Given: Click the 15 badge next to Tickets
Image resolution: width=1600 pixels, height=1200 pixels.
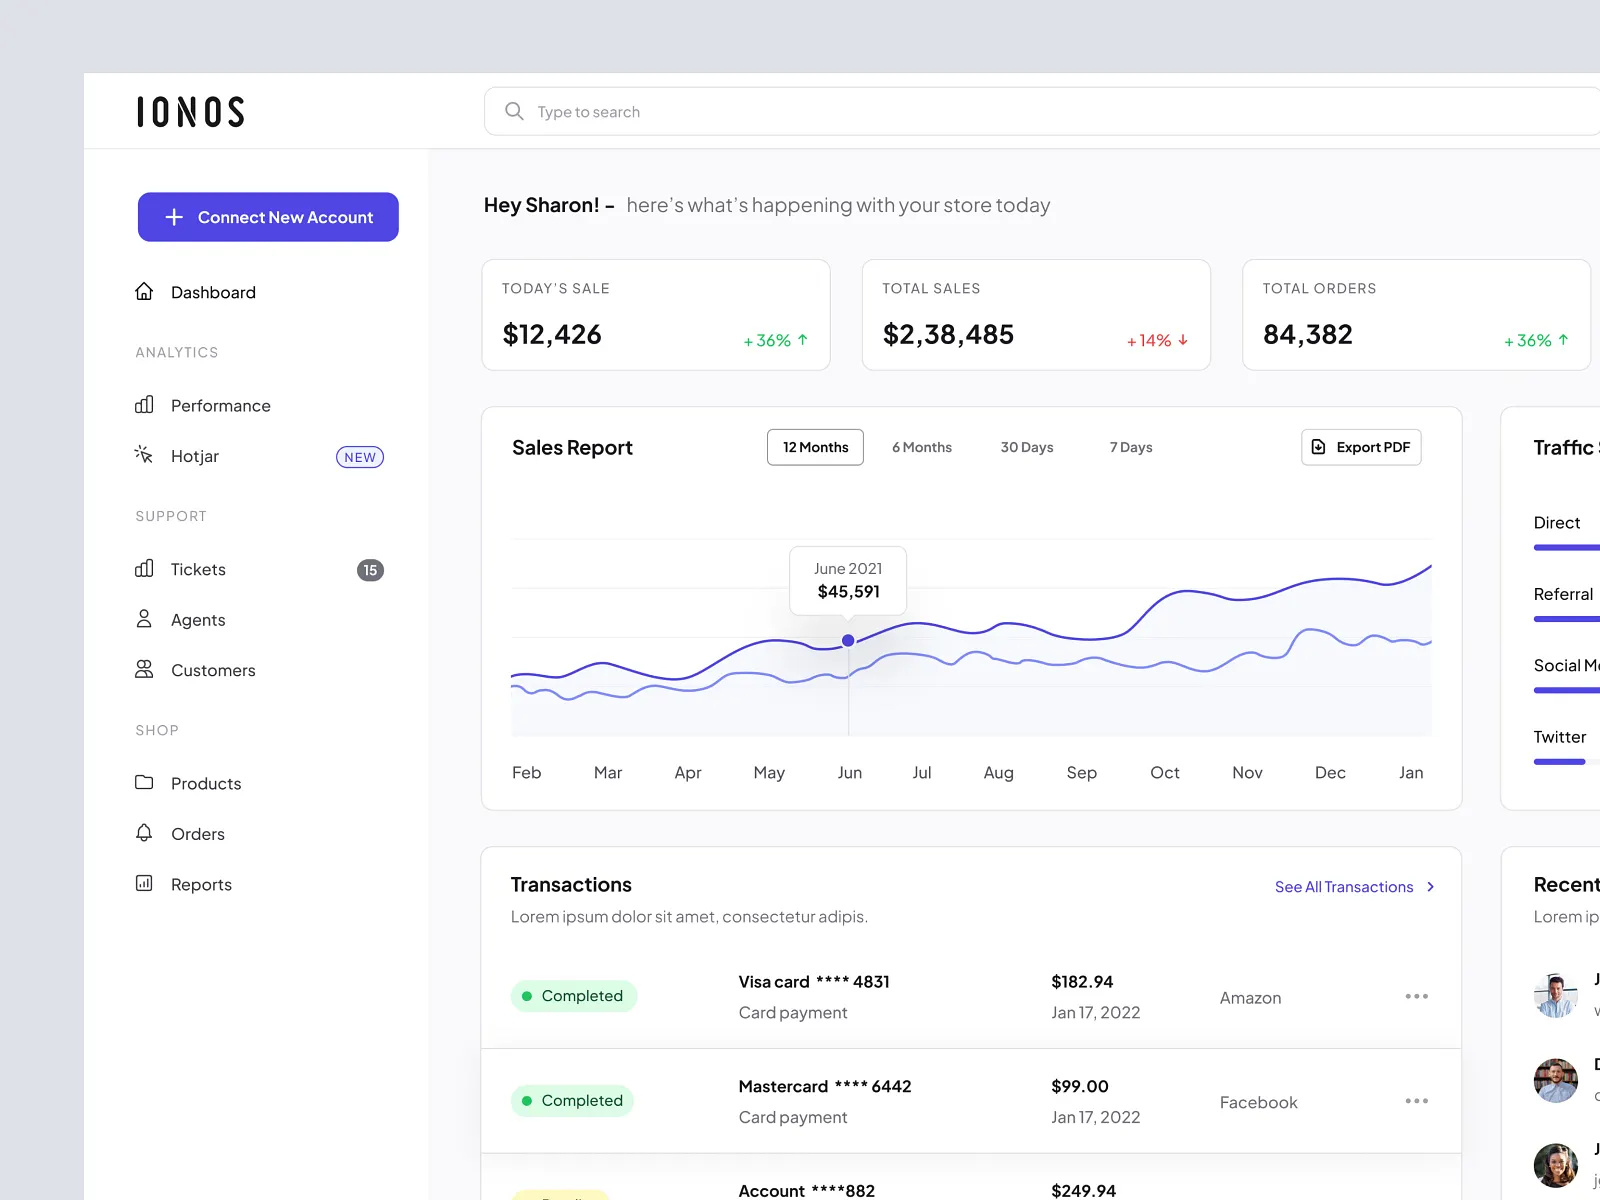Looking at the screenshot, I should (370, 570).
